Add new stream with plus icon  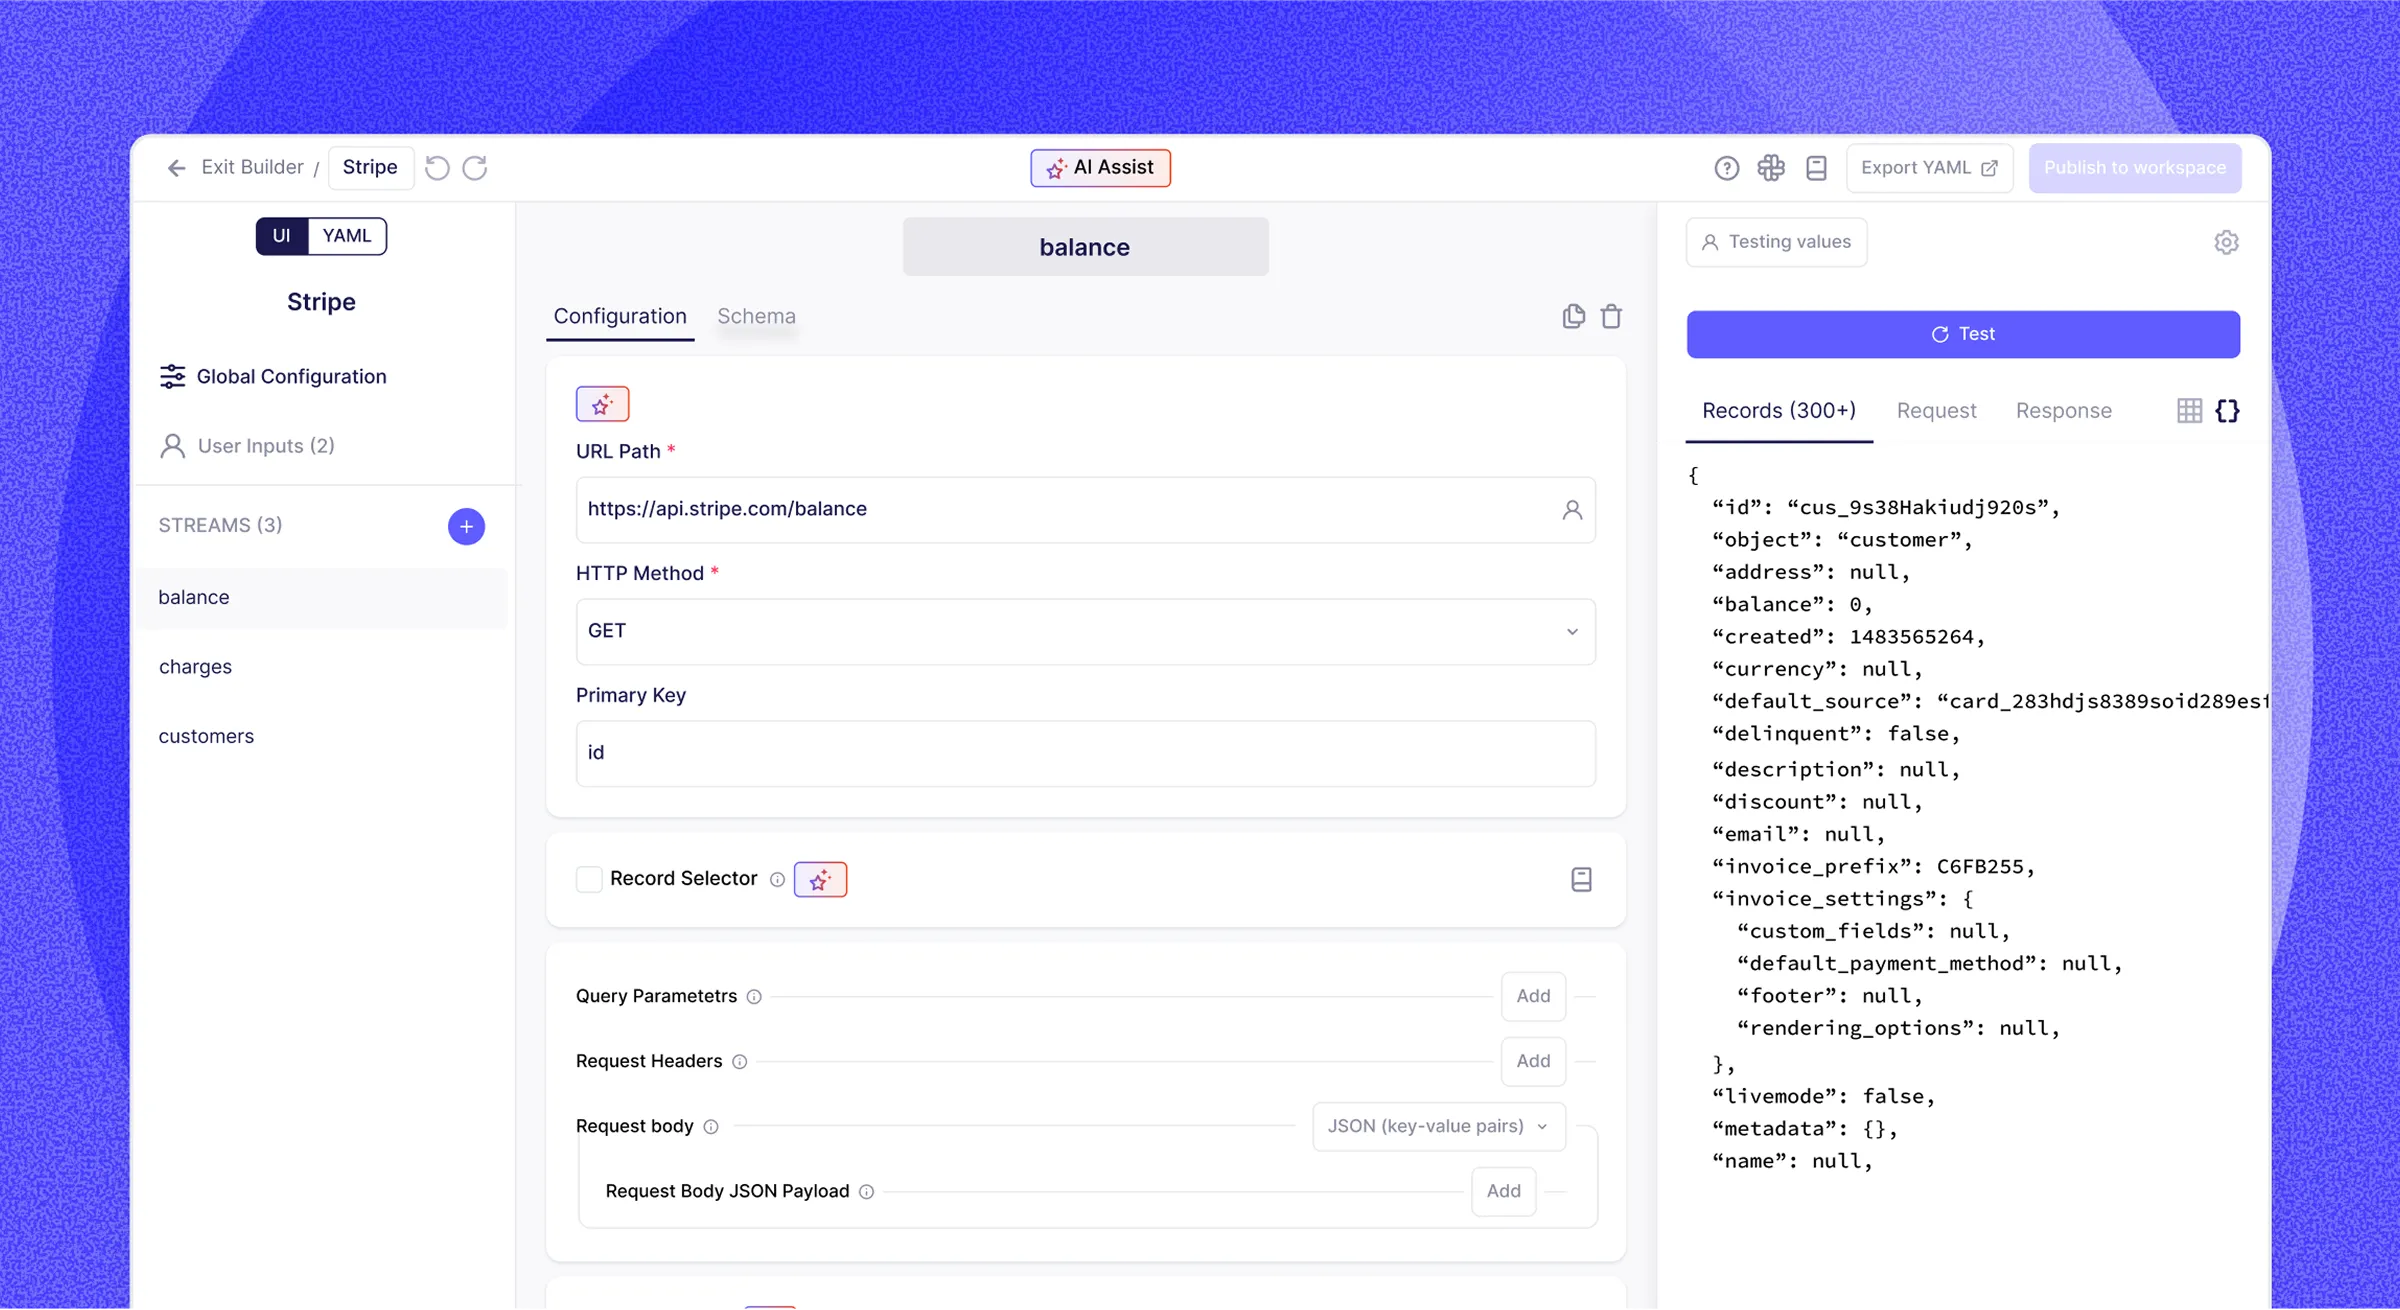466,526
